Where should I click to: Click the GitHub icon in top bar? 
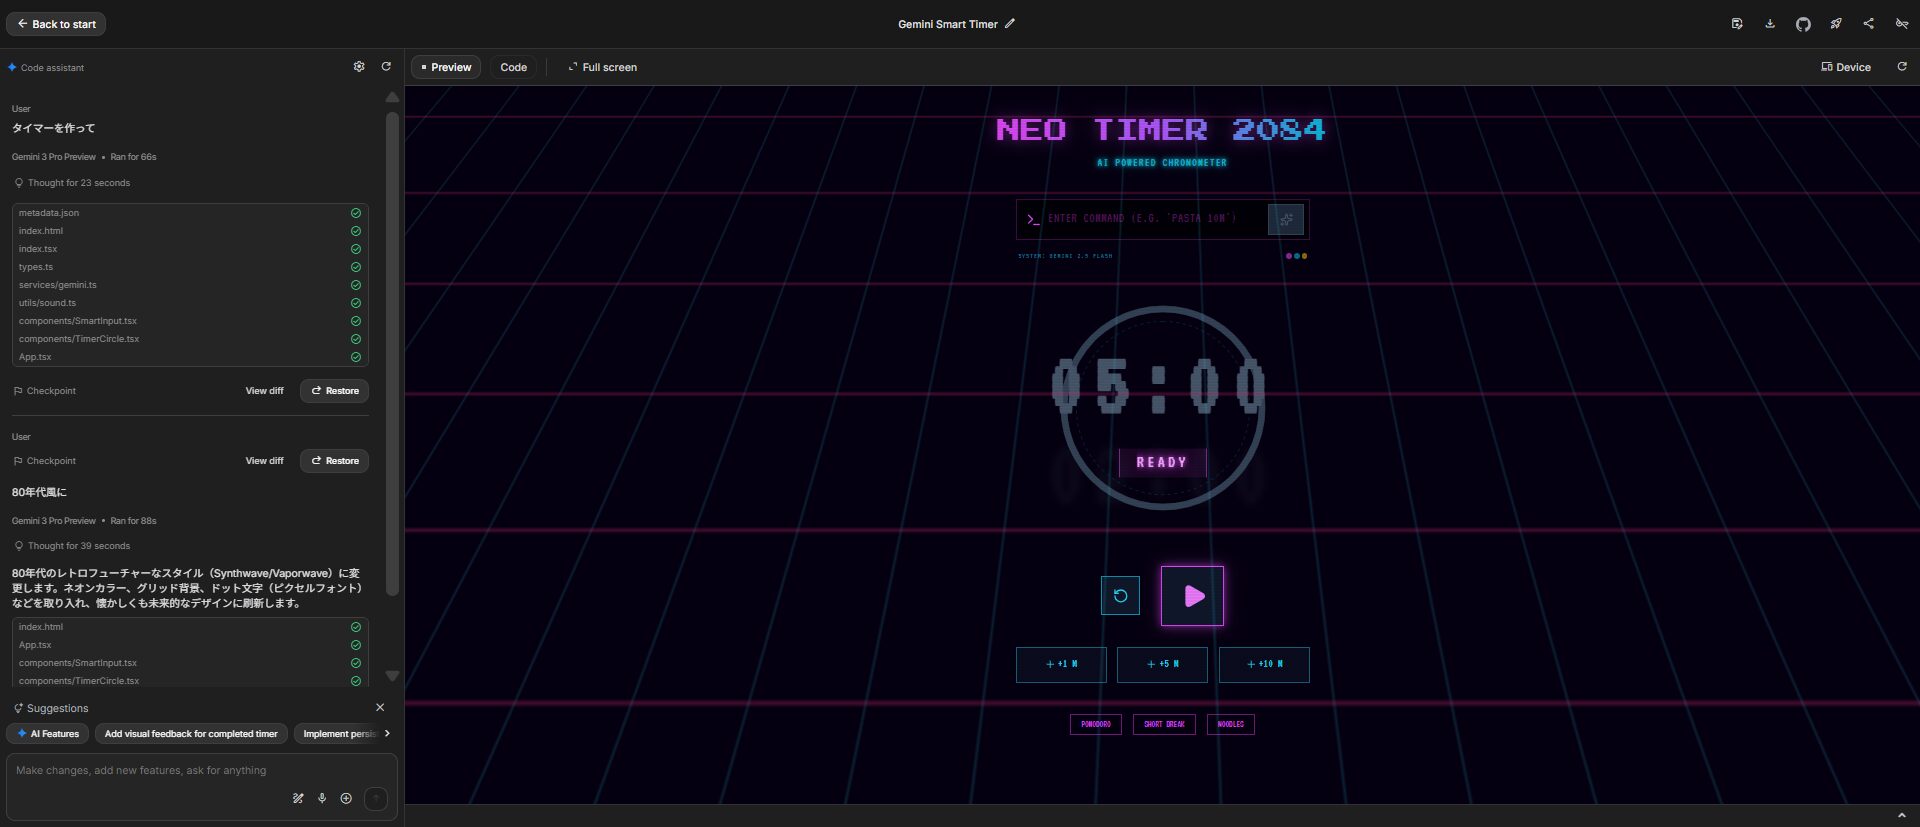[x=1803, y=24]
